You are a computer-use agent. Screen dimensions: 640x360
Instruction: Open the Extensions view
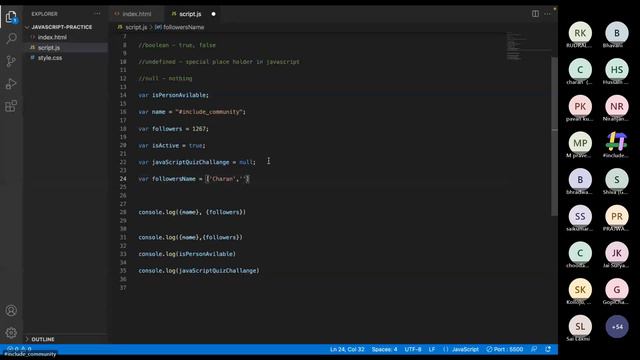pos(11,106)
